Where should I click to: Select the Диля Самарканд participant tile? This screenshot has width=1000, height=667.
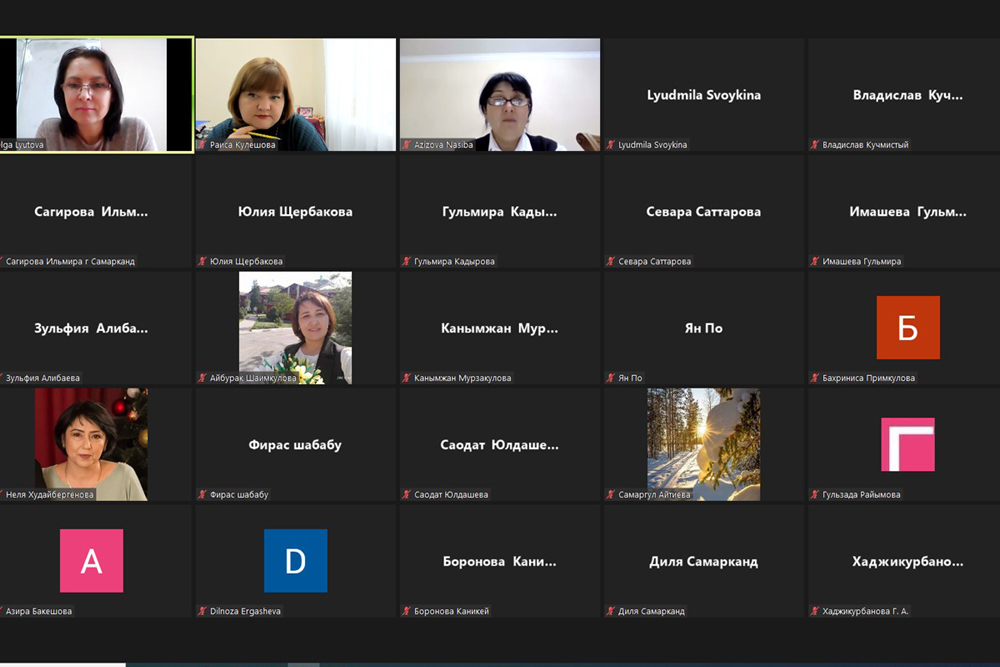703,561
